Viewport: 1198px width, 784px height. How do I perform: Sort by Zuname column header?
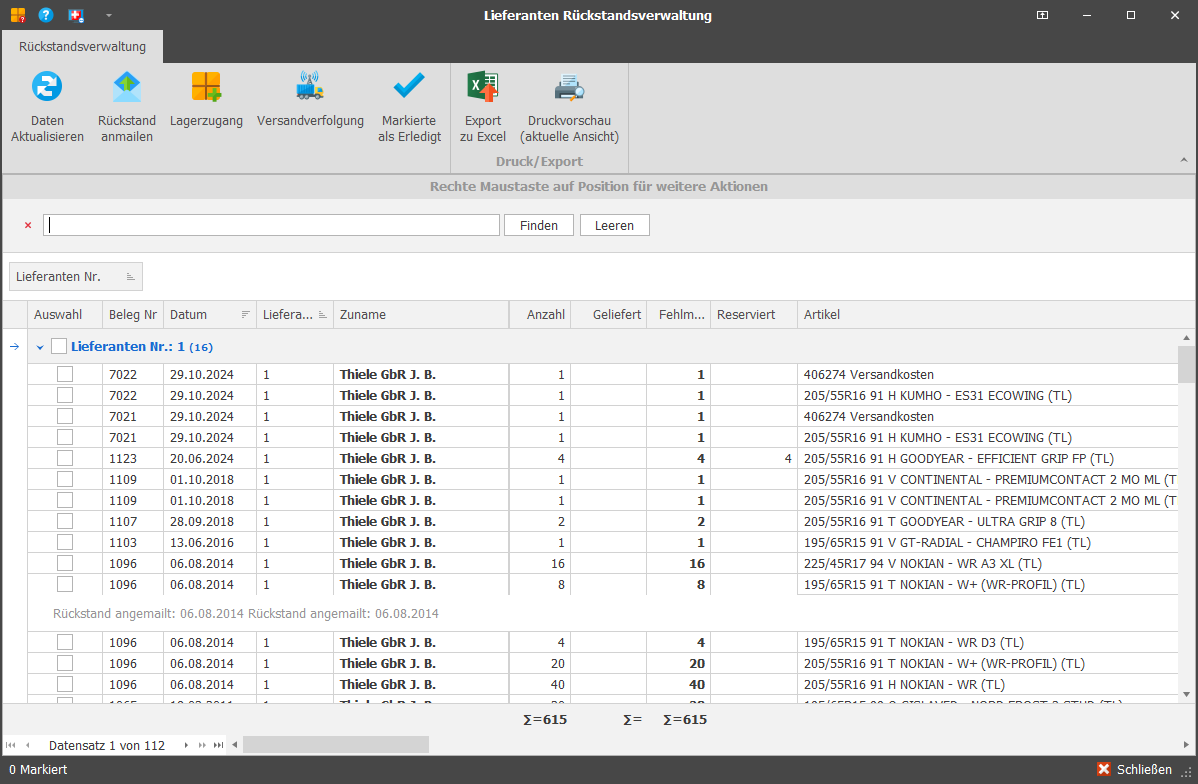[421, 315]
